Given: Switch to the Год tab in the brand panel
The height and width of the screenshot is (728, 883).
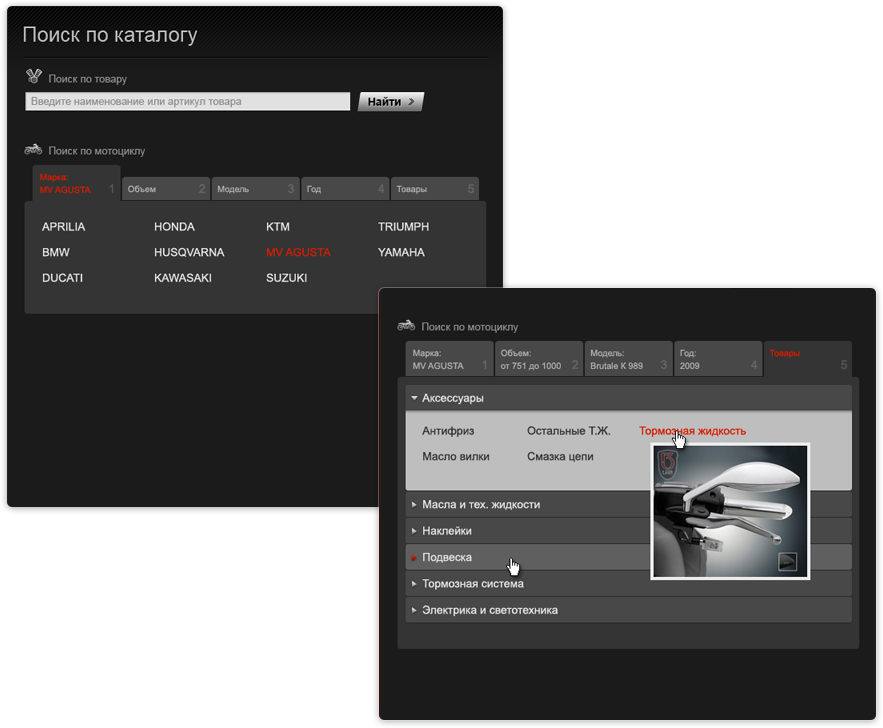Looking at the screenshot, I should pyautogui.click(x=345, y=189).
